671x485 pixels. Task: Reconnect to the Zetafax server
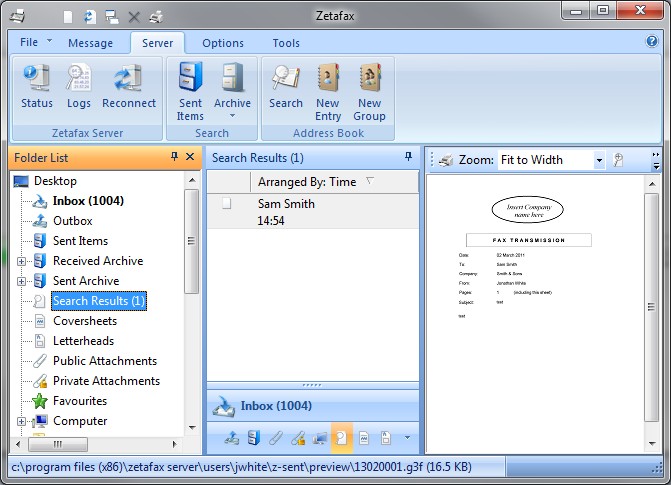point(129,86)
